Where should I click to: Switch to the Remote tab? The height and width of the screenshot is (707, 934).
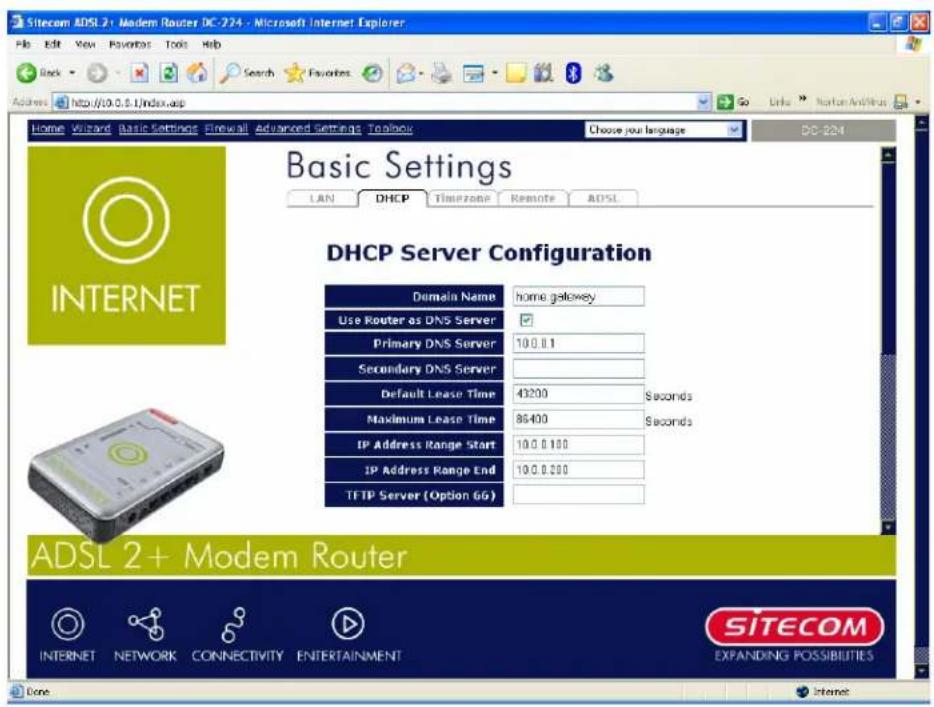[x=533, y=198]
